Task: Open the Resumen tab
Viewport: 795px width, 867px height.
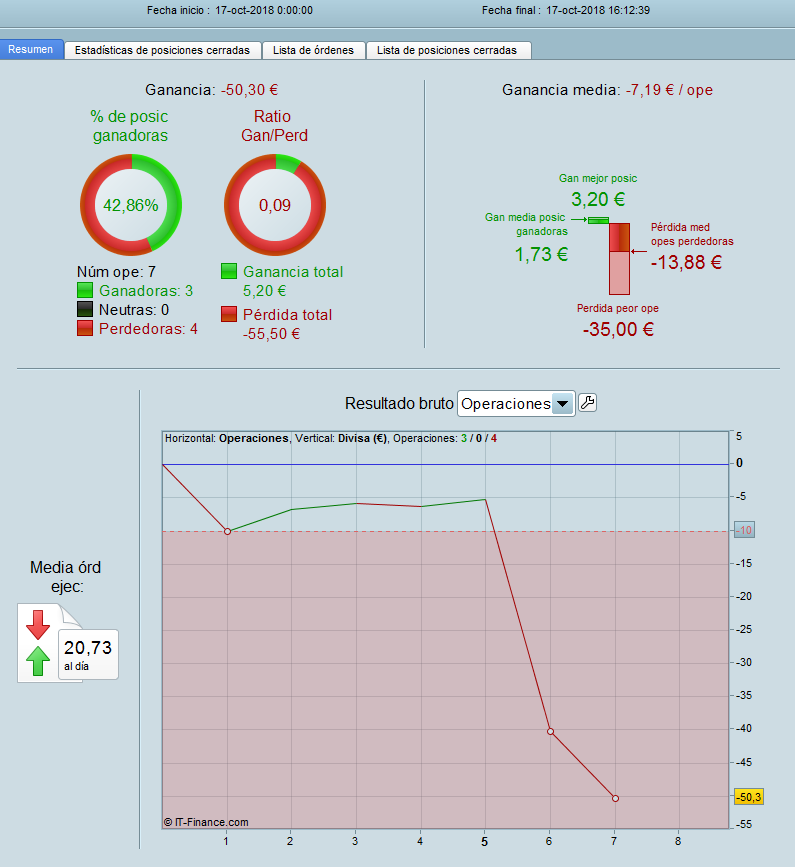Action: 31,49
